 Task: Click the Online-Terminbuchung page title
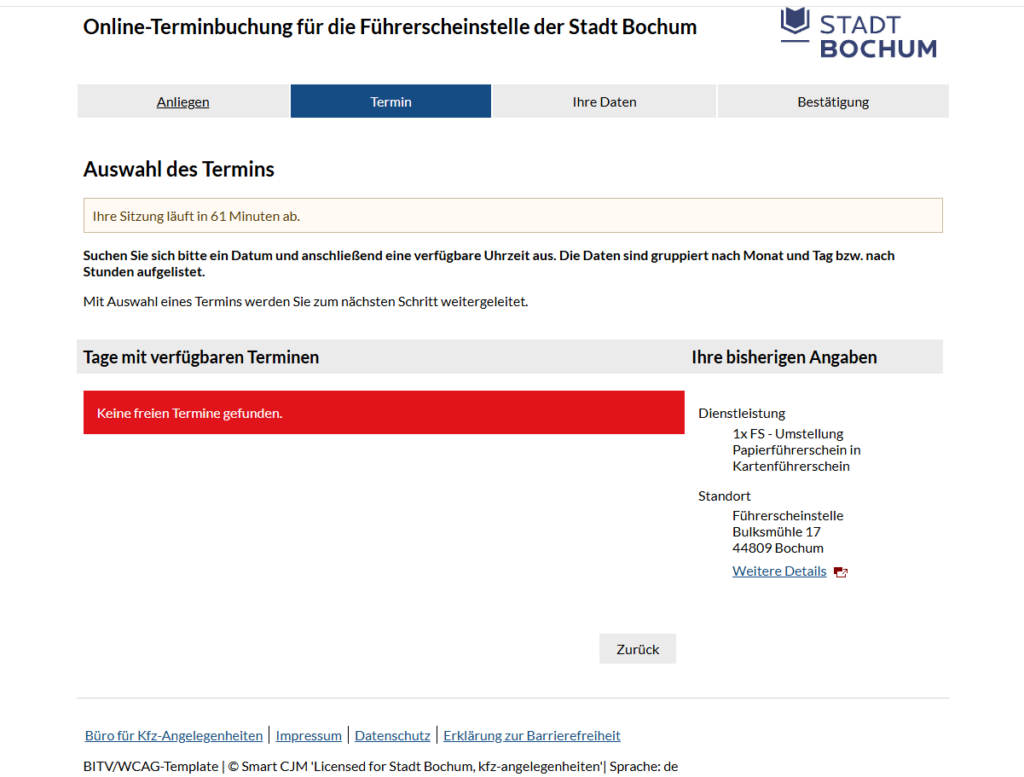[x=390, y=27]
